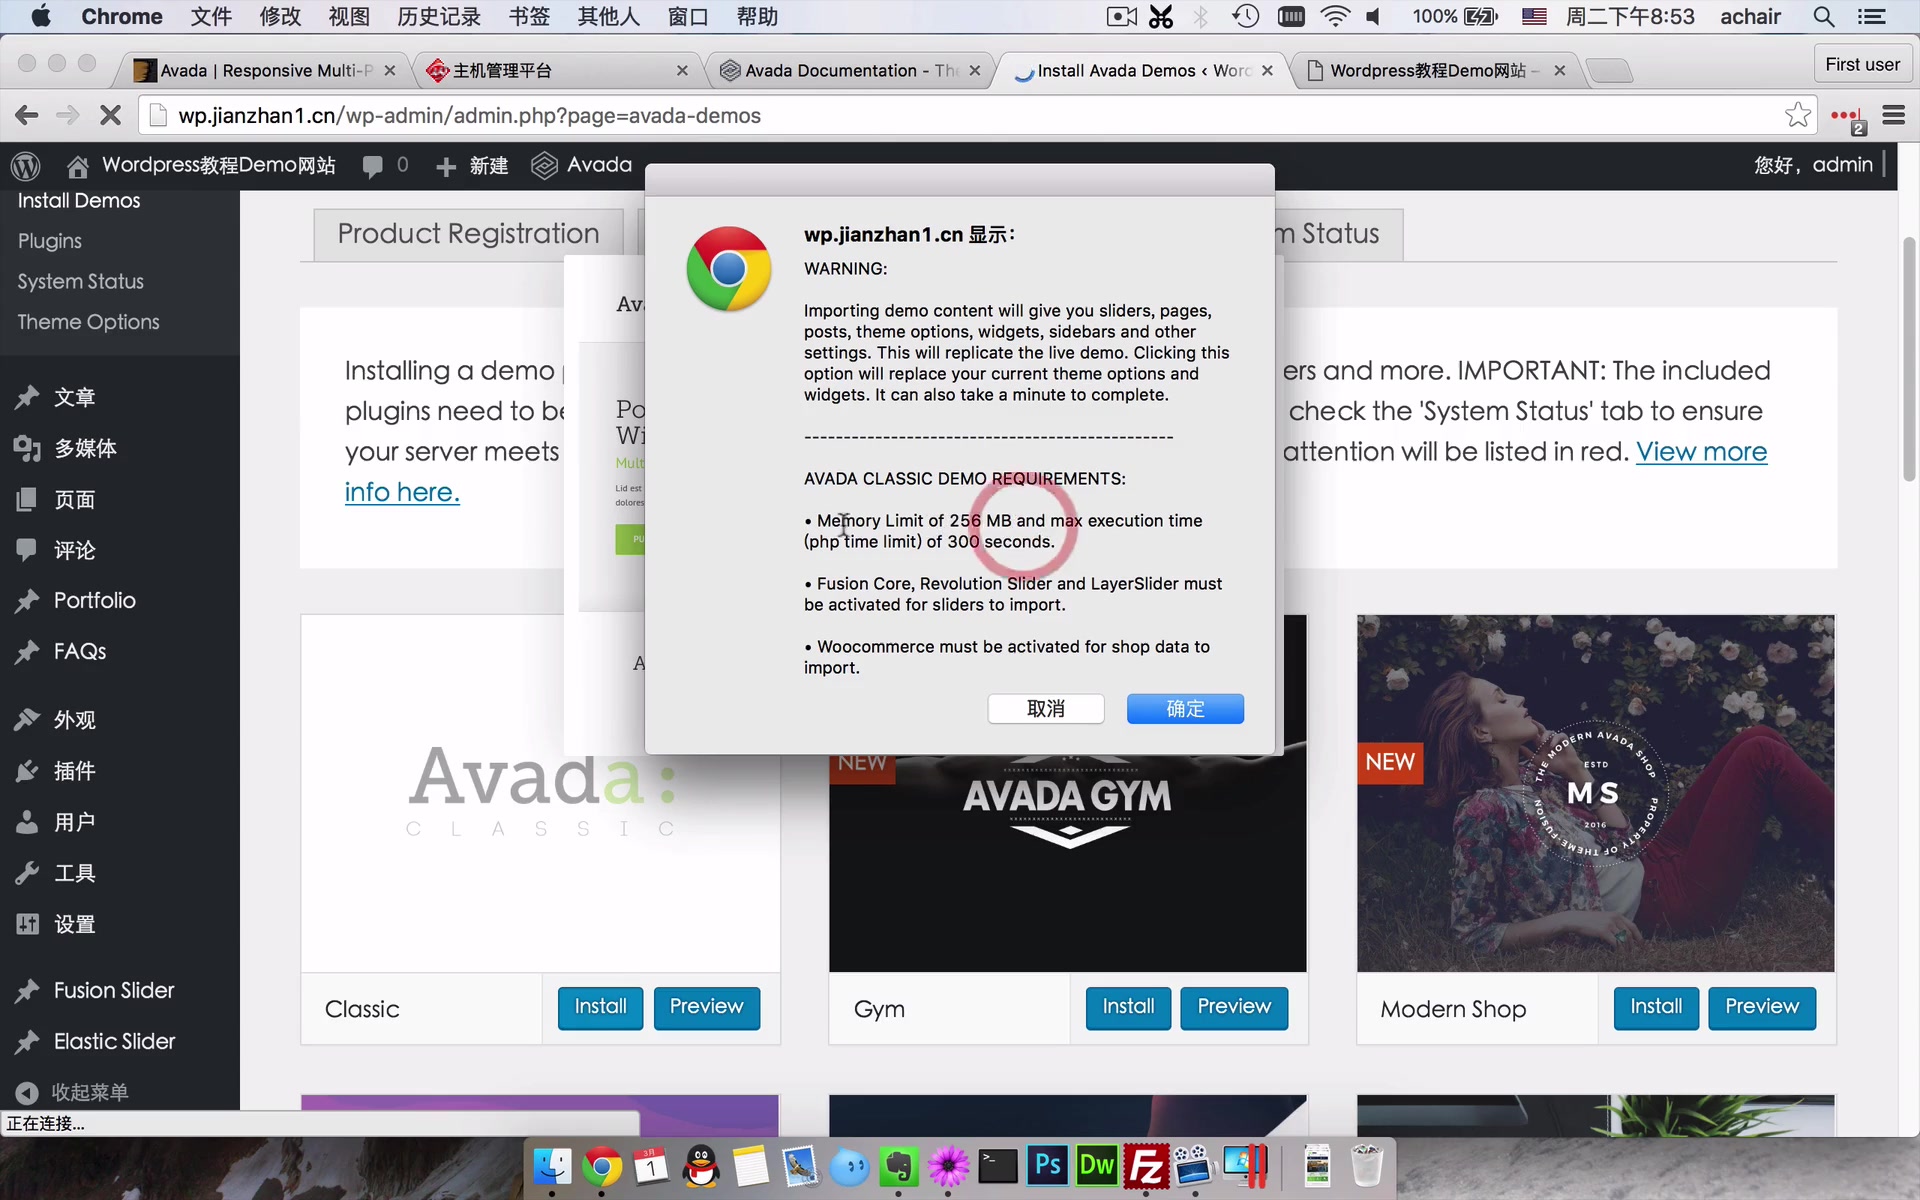Open Theme Options in sidebar

(x=88, y=322)
